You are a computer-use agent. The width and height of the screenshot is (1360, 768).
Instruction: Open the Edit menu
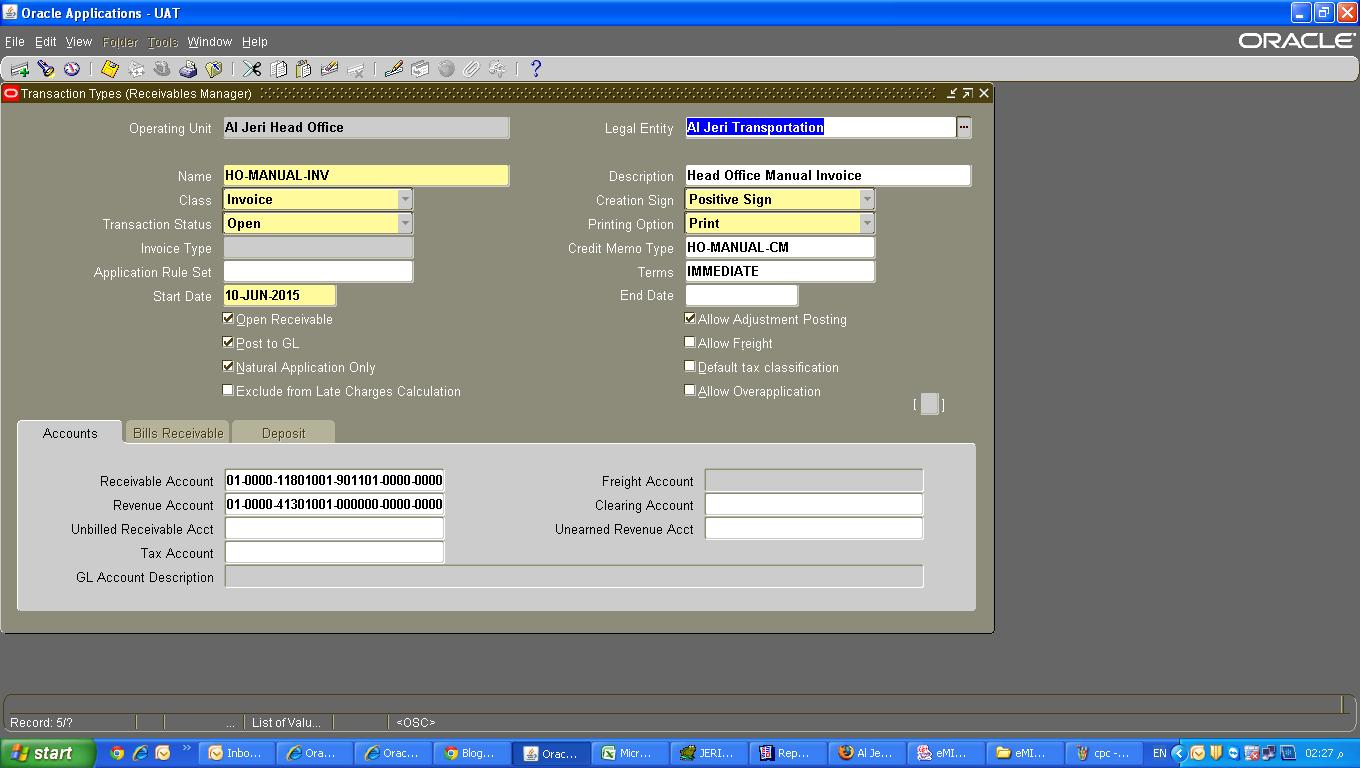[46, 42]
